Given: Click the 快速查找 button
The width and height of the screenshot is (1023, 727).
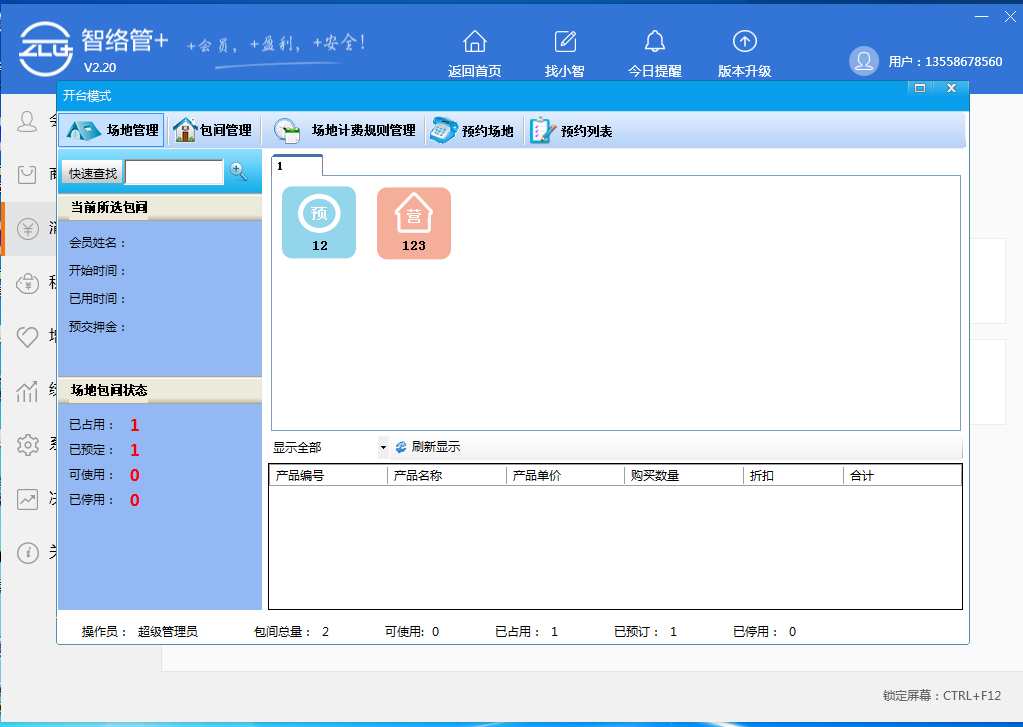Looking at the screenshot, I should tap(90, 172).
